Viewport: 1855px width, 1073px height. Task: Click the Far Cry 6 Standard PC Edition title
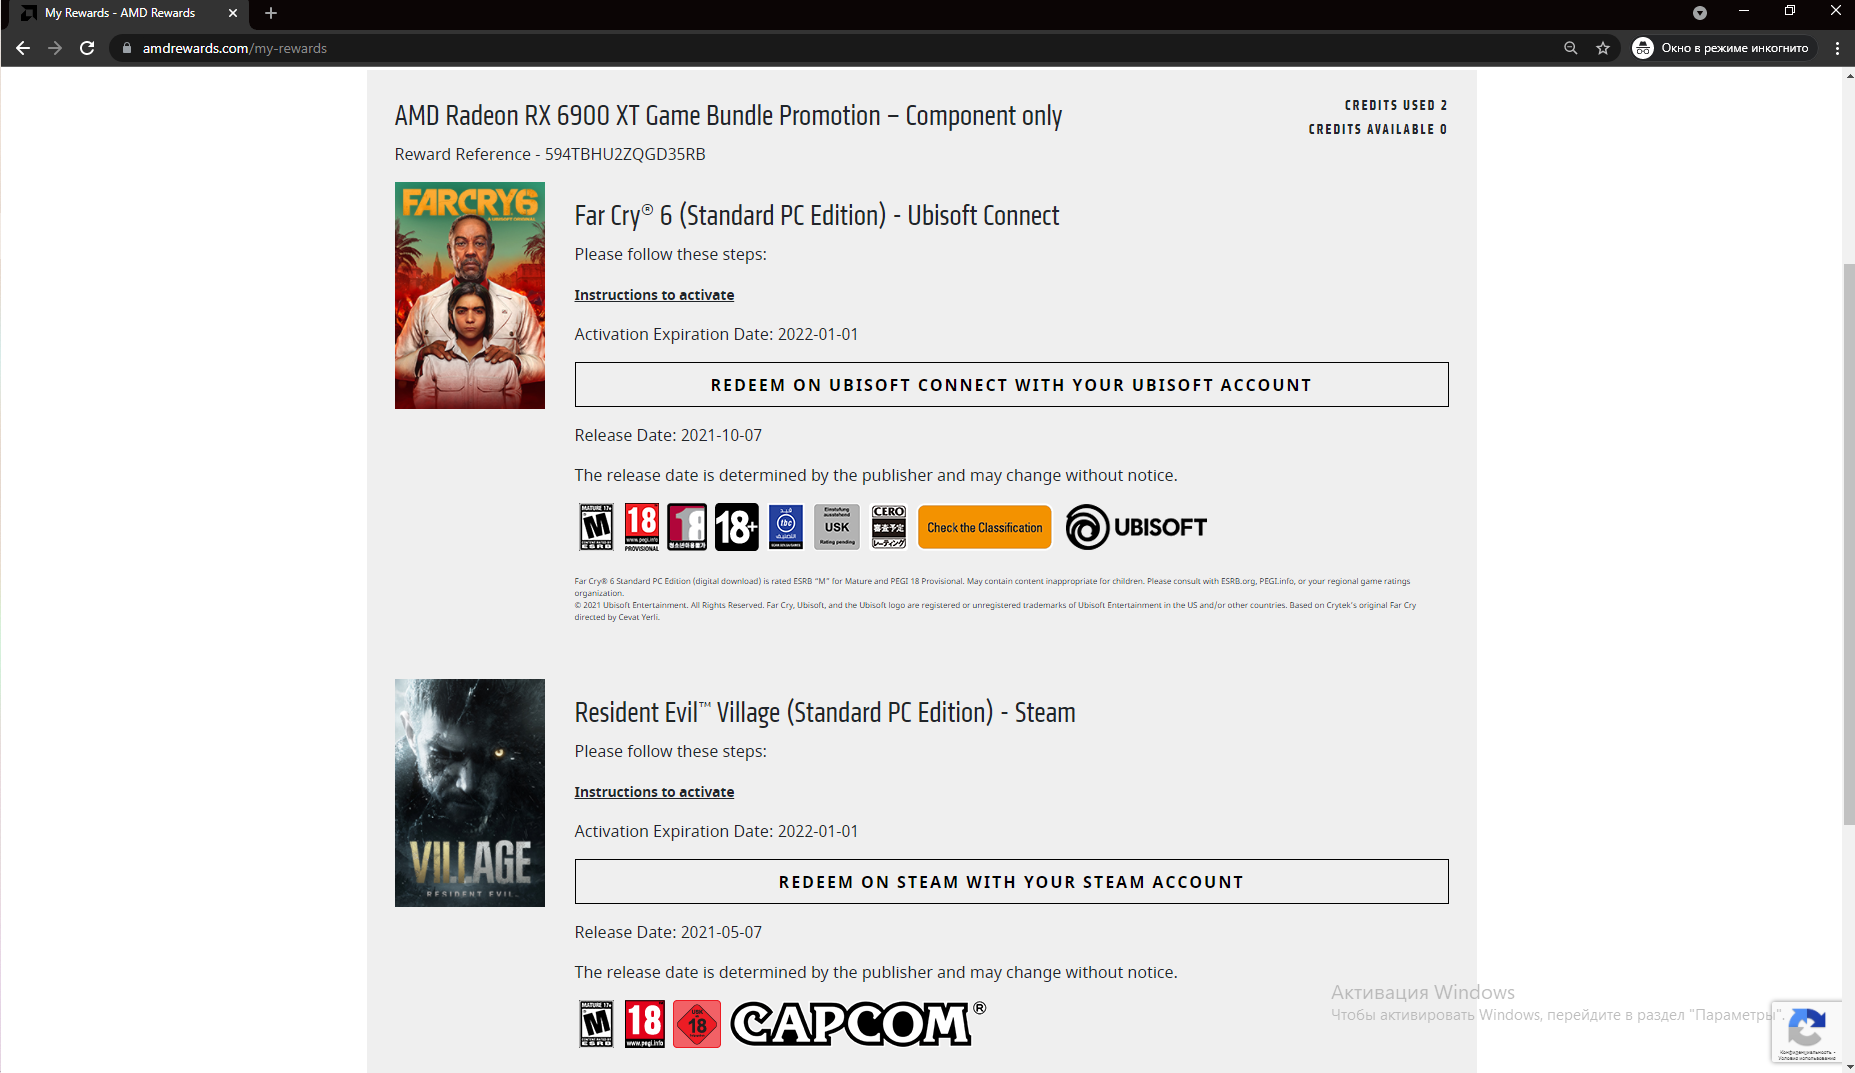click(817, 216)
